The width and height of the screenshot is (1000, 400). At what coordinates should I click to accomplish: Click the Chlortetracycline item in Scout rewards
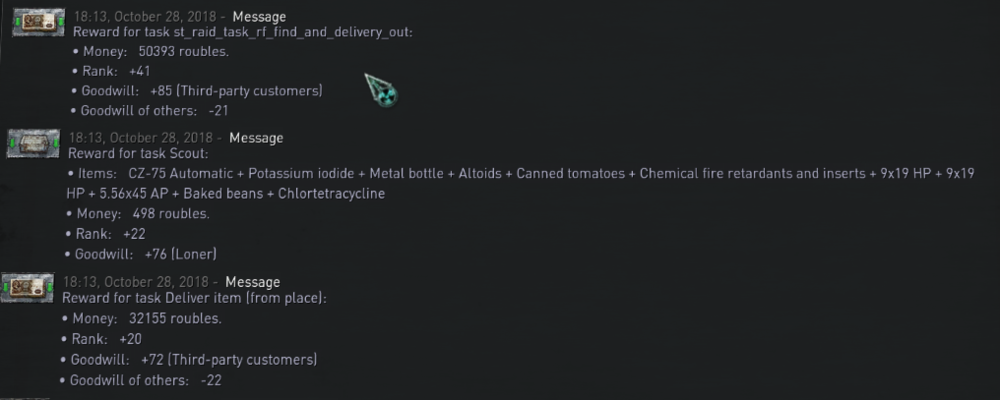click(332, 193)
